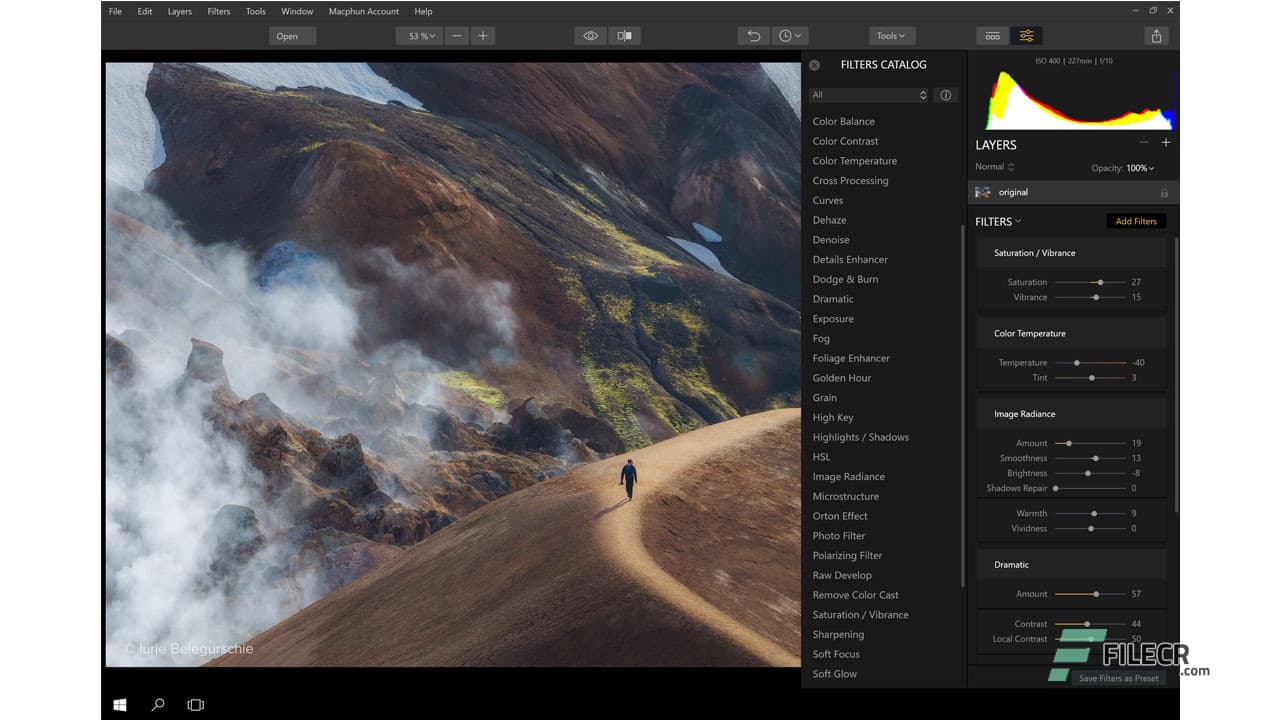Image resolution: width=1280 pixels, height=720 pixels.
Task: Open the before/after compare view
Action: pyautogui.click(x=624, y=35)
